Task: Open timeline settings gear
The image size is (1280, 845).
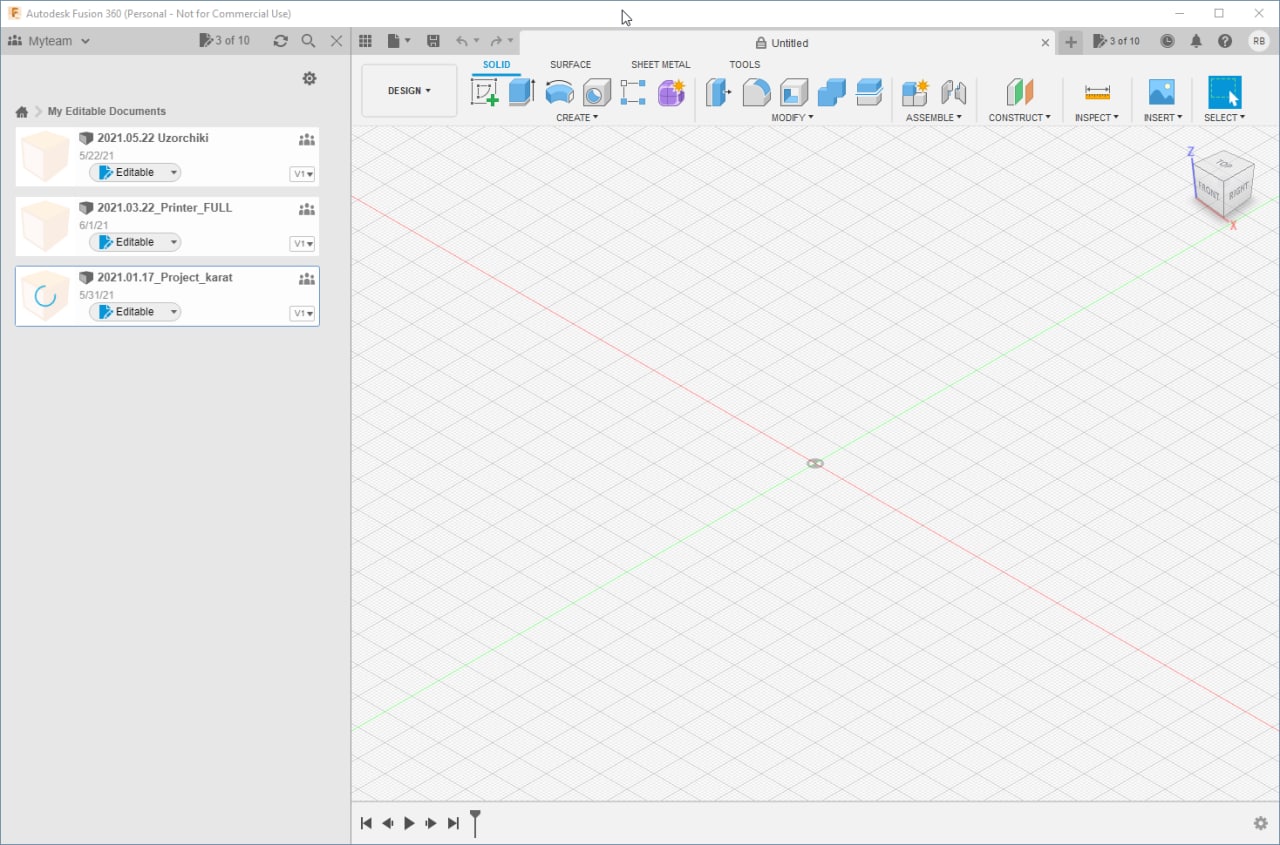Action: point(1260,823)
